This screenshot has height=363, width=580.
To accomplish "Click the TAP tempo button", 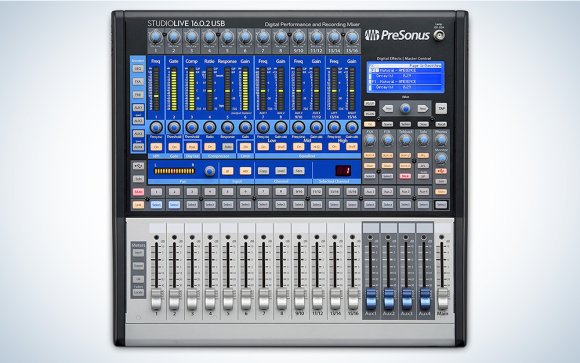I will 441,108.
